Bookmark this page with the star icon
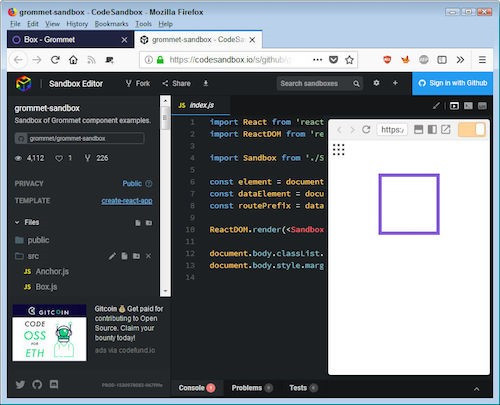The height and width of the screenshot is (405, 500). tap(349, 60)
